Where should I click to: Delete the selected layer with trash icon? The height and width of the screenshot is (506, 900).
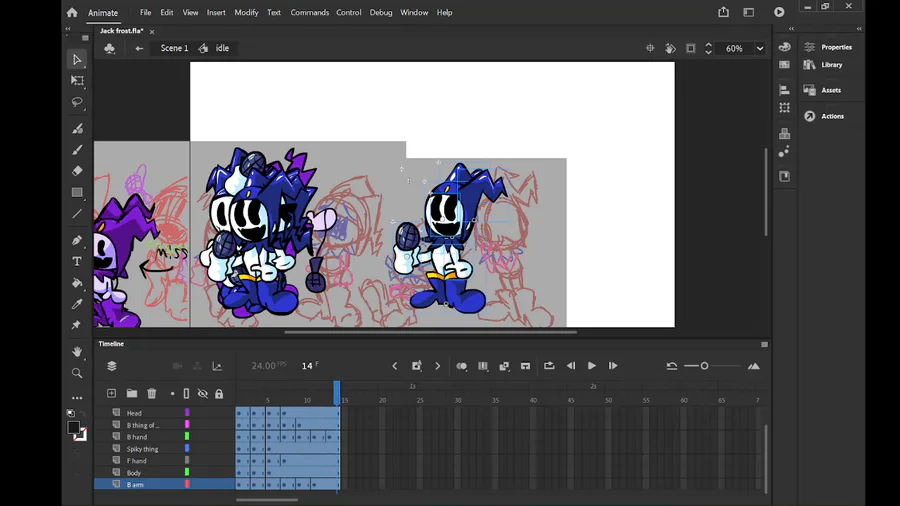click(152, 393)
